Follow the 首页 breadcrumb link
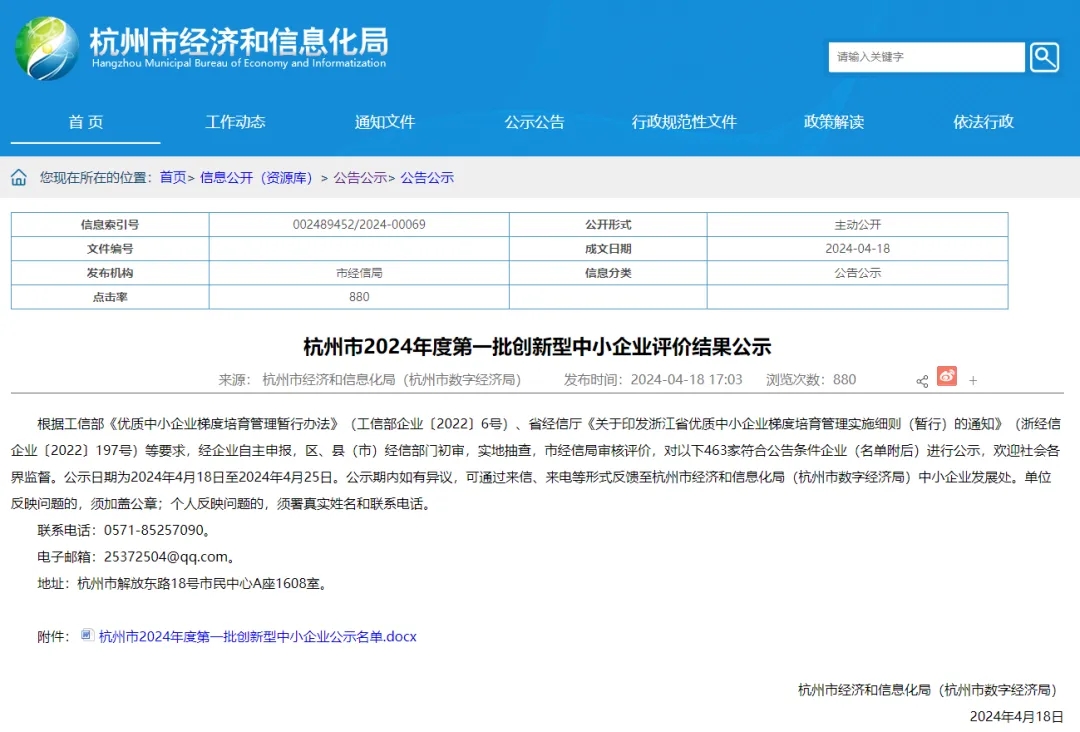Viewport: 1080px width, 732px height. (173, 178)
